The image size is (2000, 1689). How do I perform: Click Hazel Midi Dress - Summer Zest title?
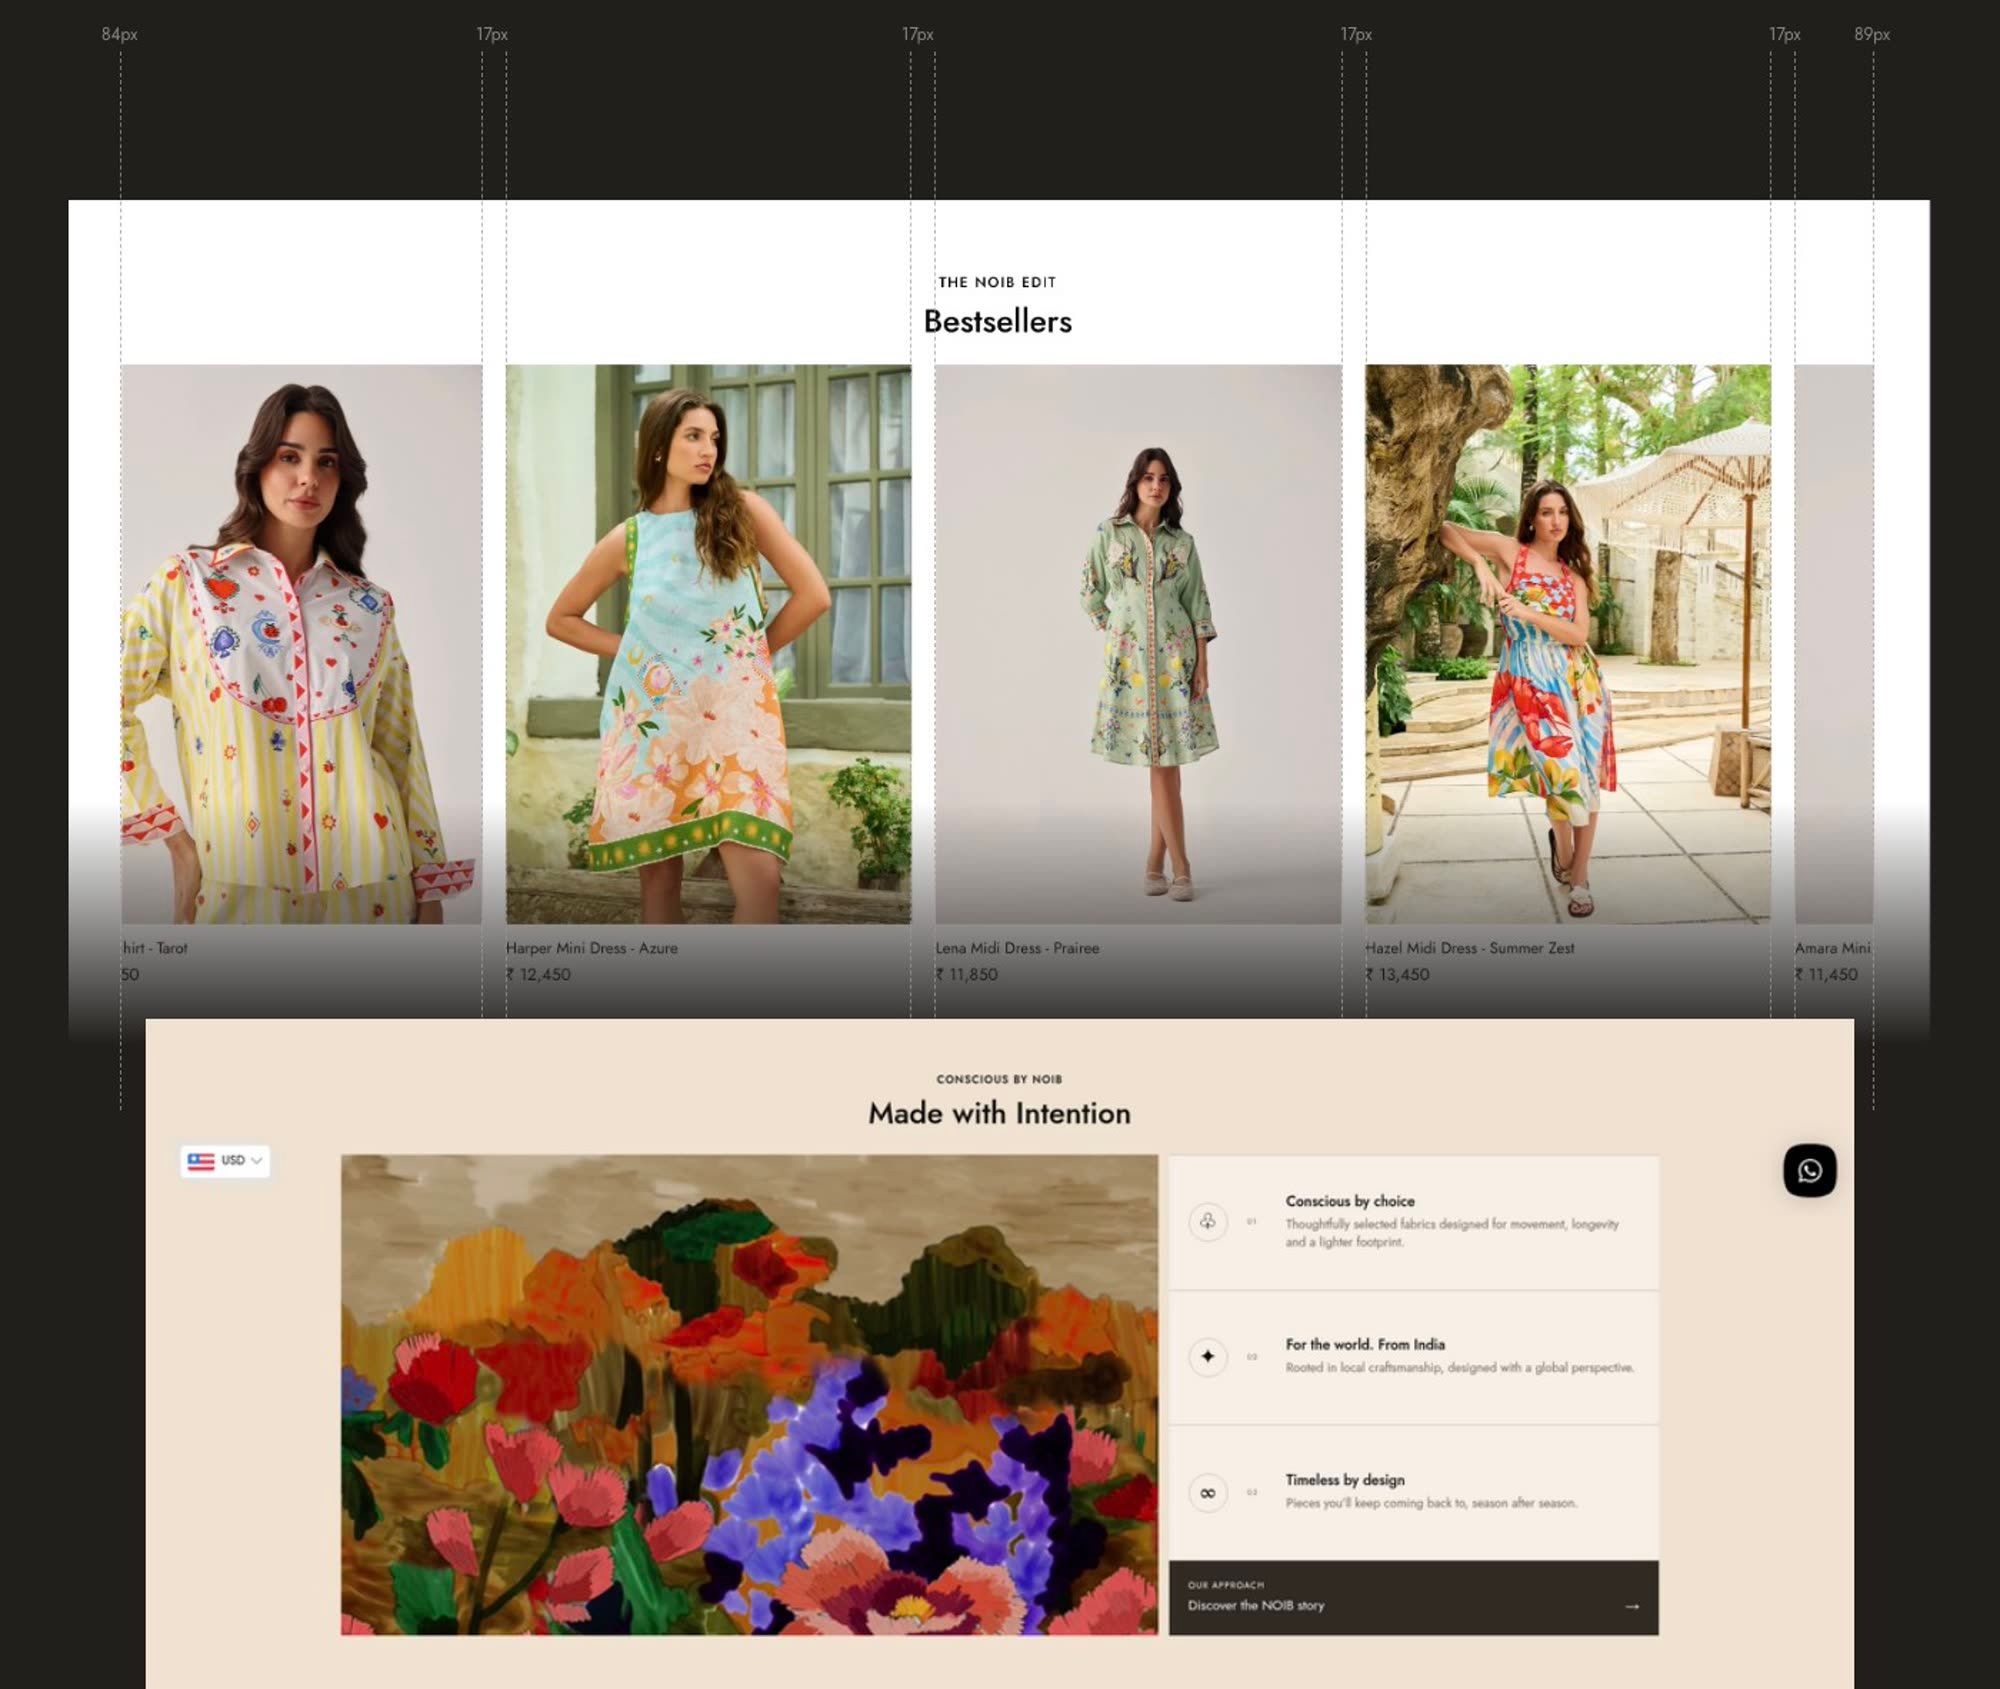point(1470,948)
